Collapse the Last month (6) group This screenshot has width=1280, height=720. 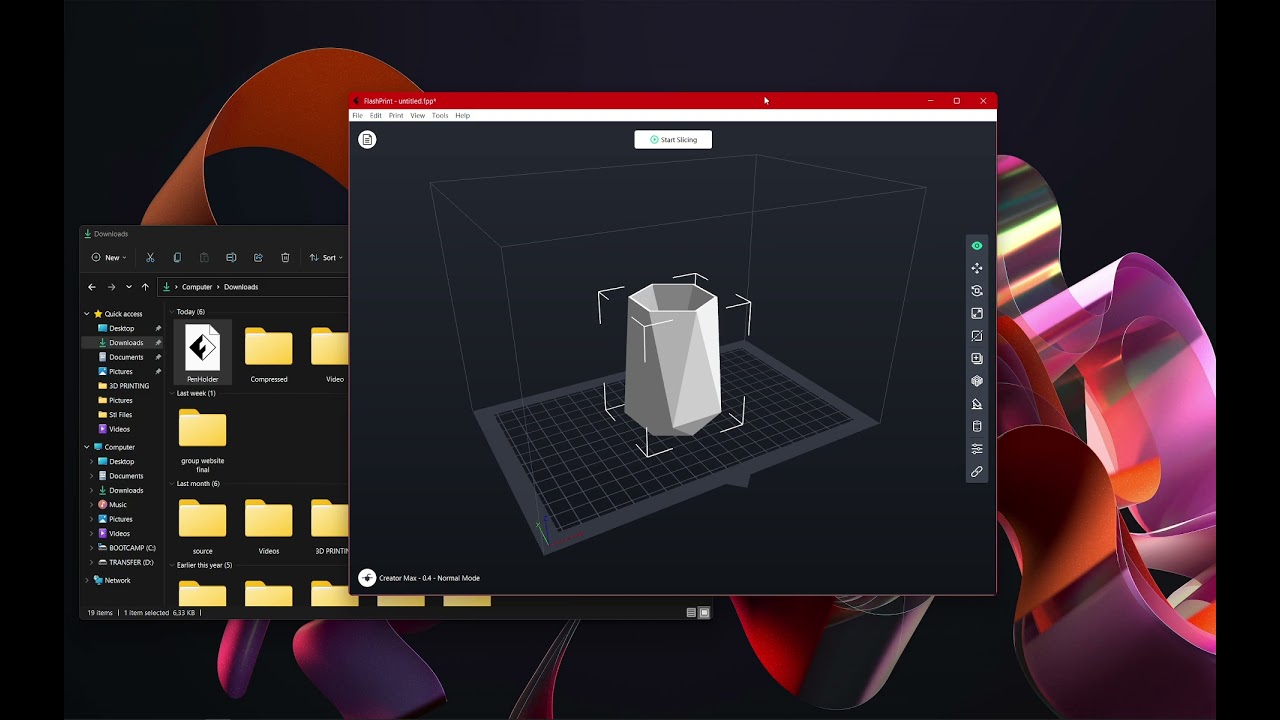pyautogui.click(x=172, y=484)
